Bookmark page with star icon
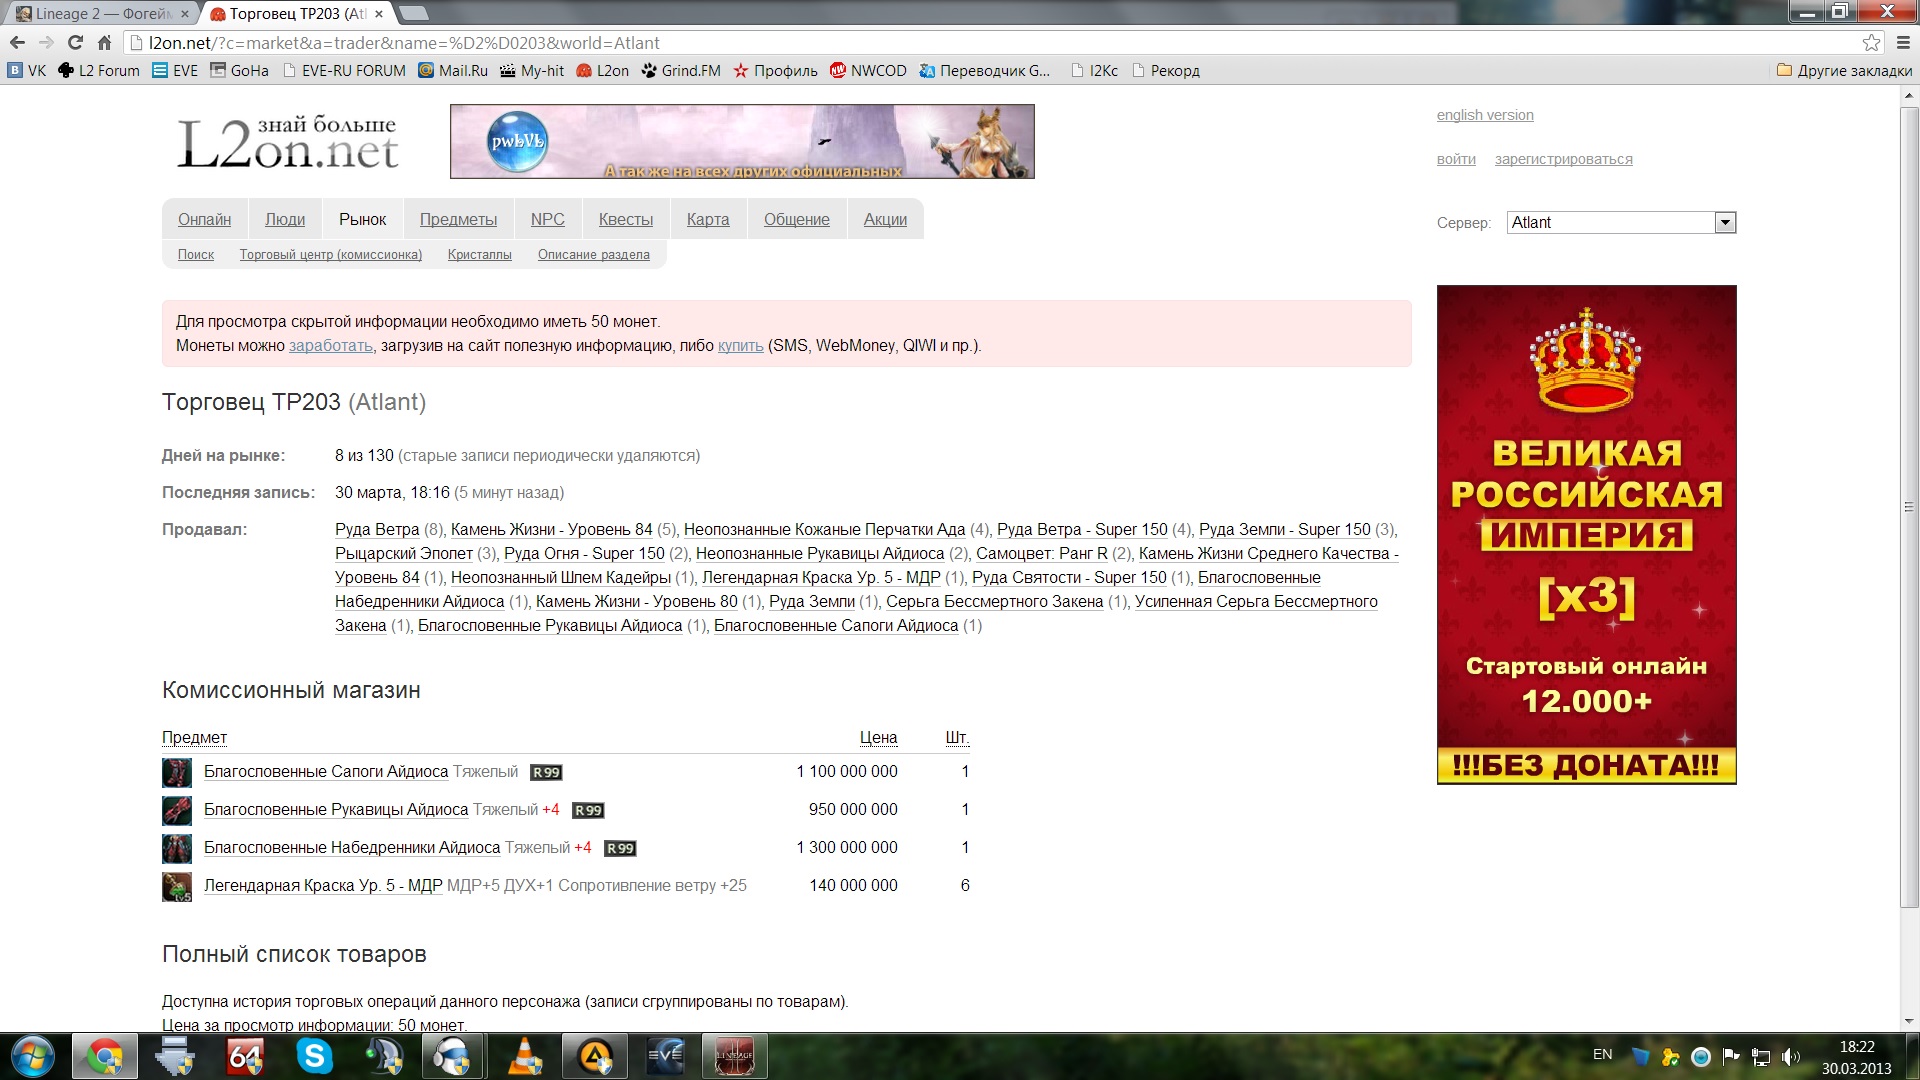 tap(1871, 42)
